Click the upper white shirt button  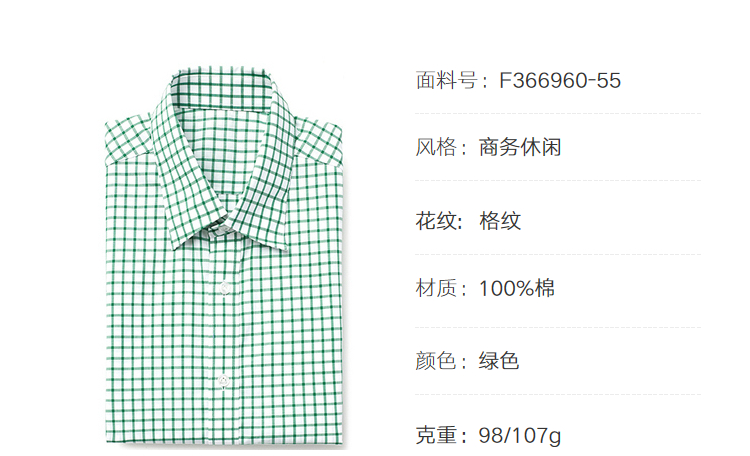(x=224, y=288)
